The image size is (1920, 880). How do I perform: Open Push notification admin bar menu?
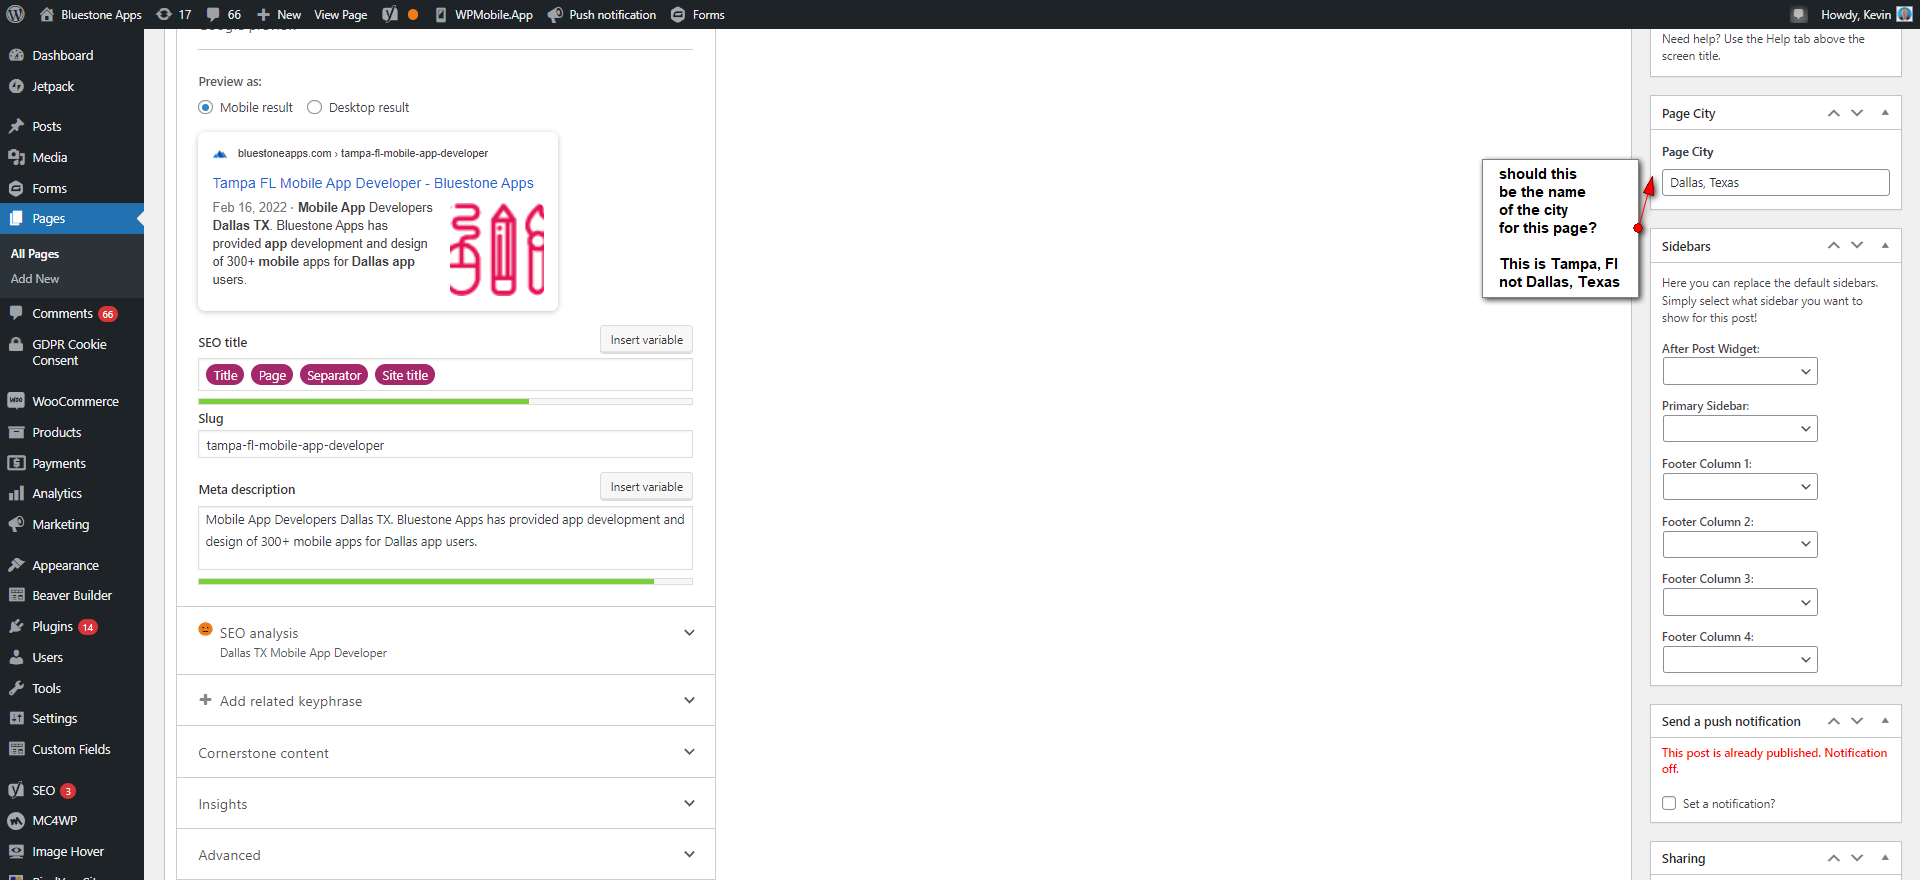click(602, 14)
